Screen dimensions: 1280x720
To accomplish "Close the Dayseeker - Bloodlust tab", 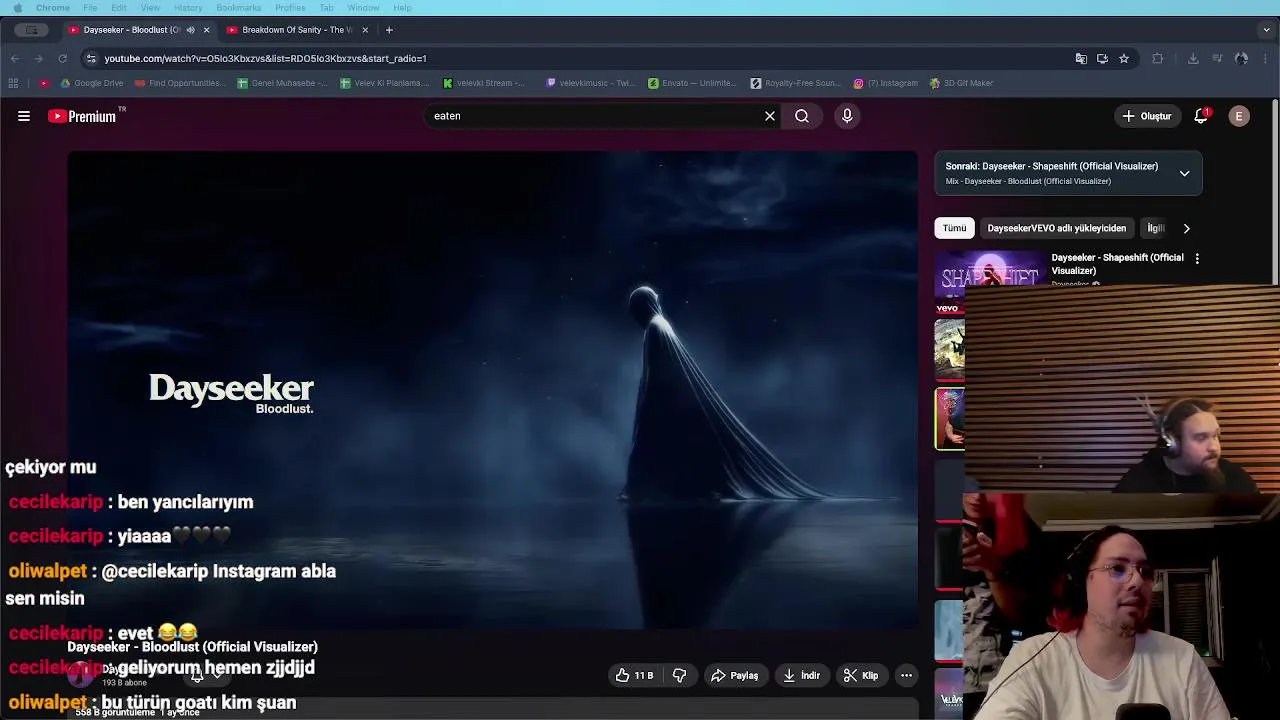I will pyautogui.click(x=207, y=30).
